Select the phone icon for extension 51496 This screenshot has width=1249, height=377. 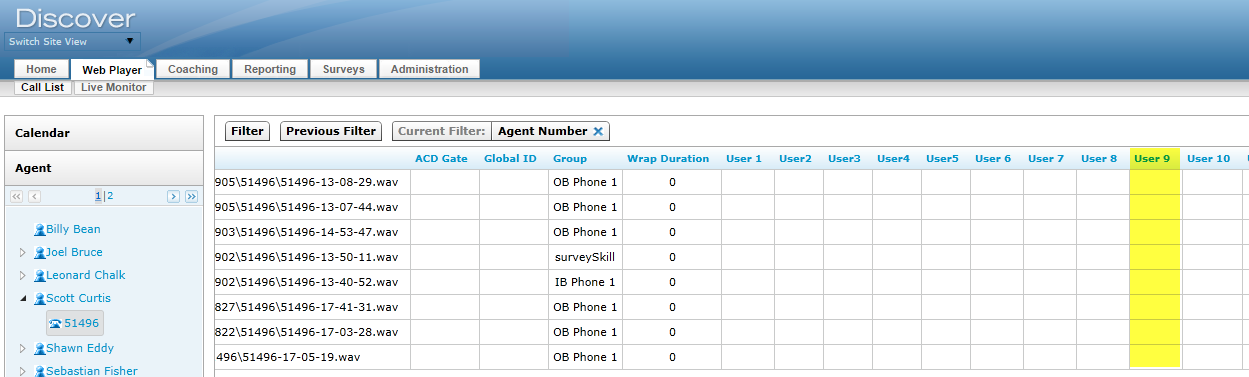(56, 323)
